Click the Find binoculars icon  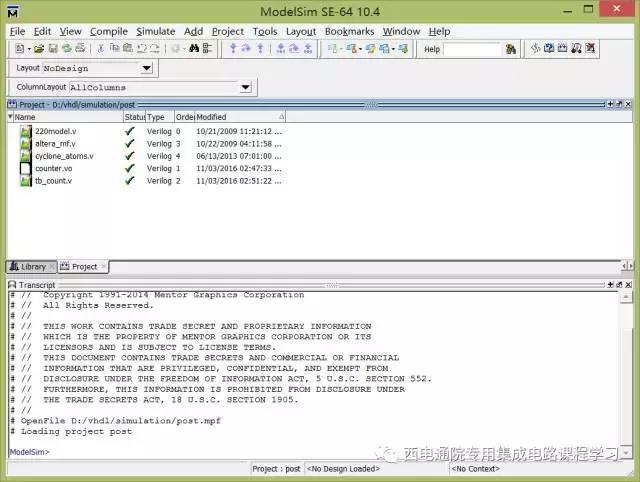(194, 49)
